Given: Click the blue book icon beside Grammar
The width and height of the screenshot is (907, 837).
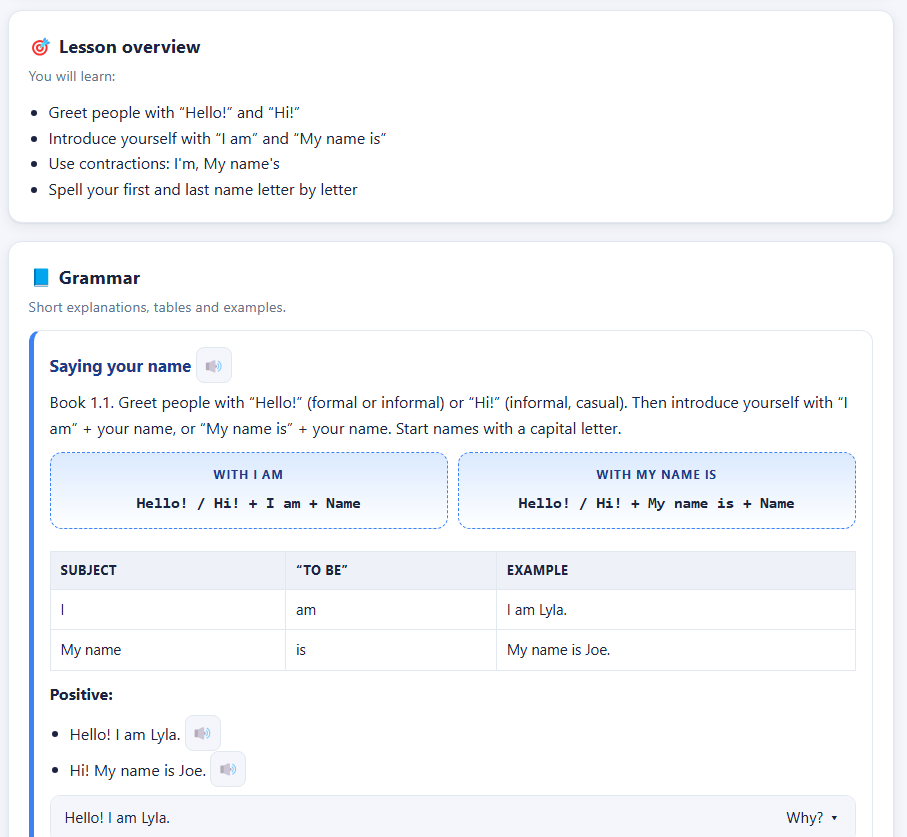Looking at the screenshot, I should pos(40,278).
